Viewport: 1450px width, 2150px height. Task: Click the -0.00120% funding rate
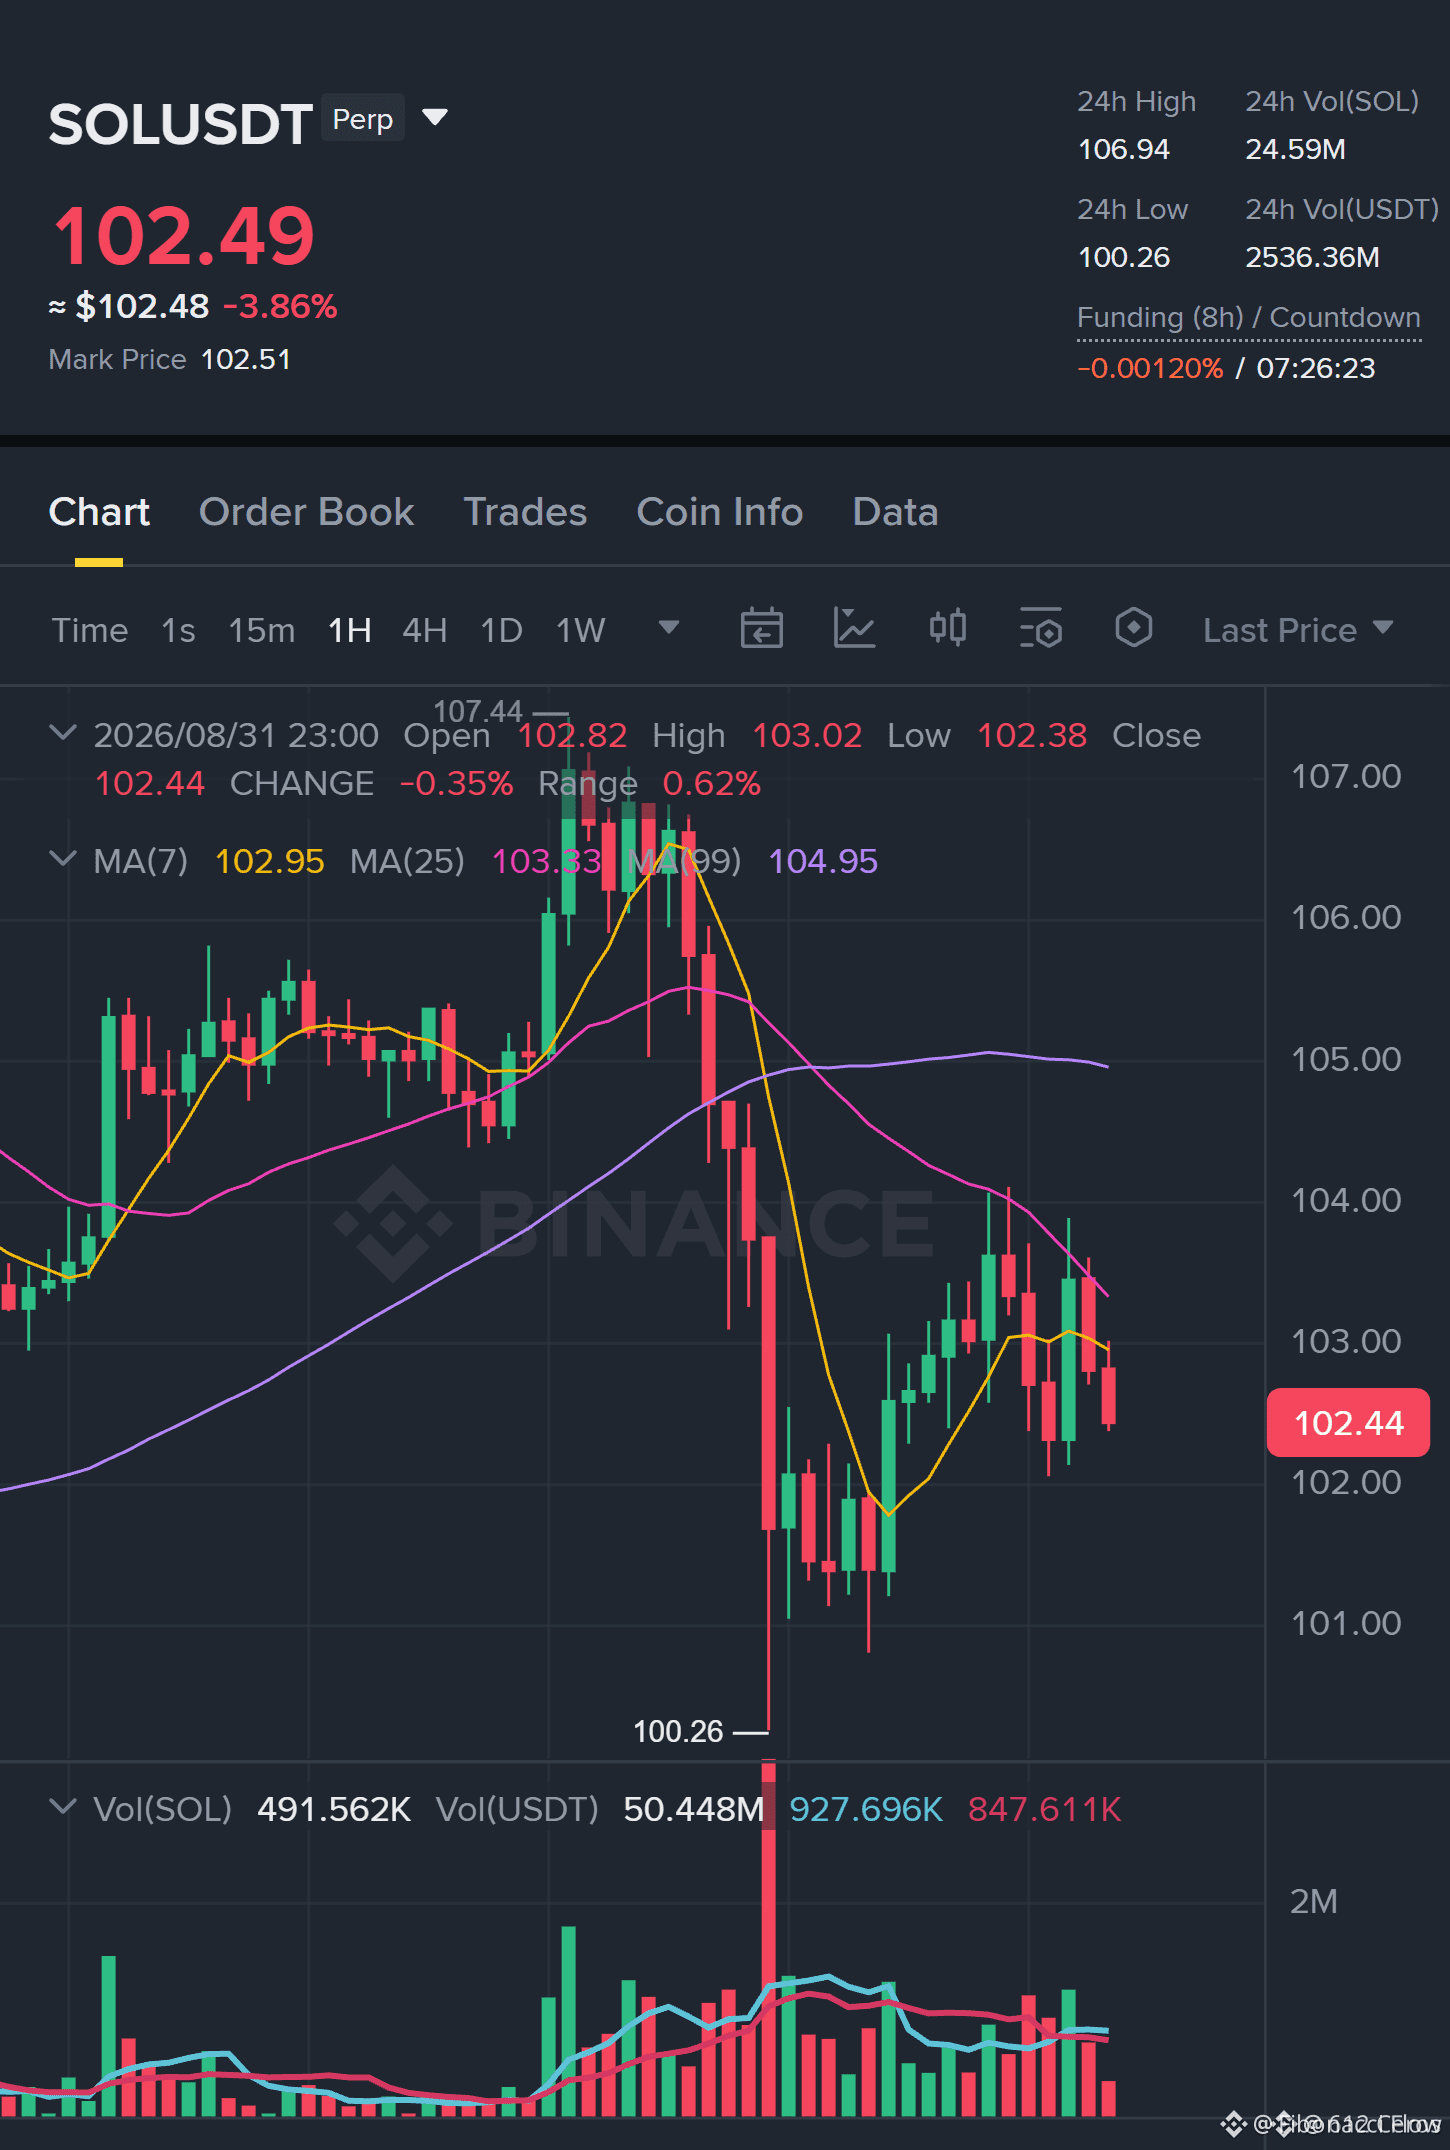(x=1150, y=368)
